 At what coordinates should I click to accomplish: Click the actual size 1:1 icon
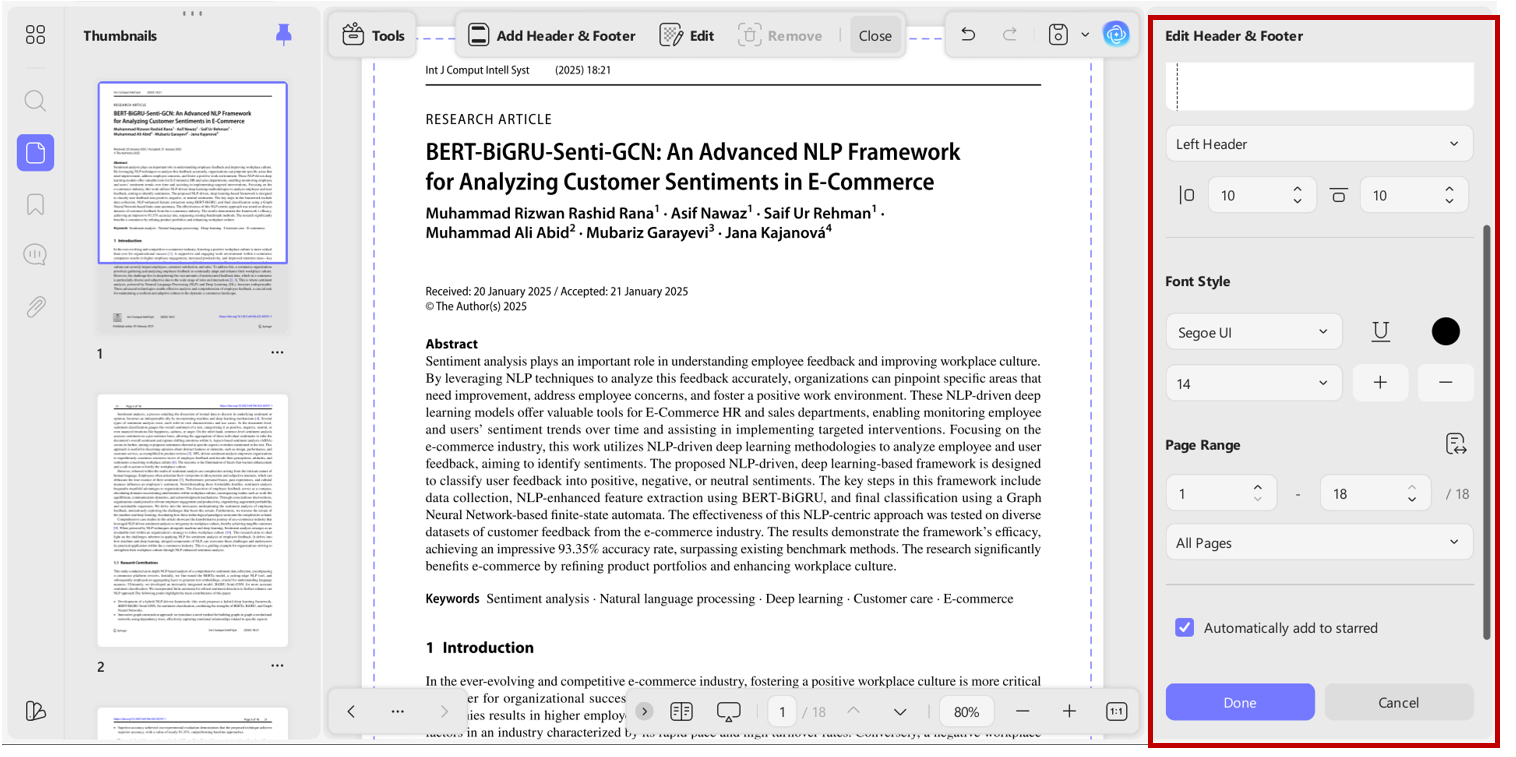click(x=1116, y=711)
